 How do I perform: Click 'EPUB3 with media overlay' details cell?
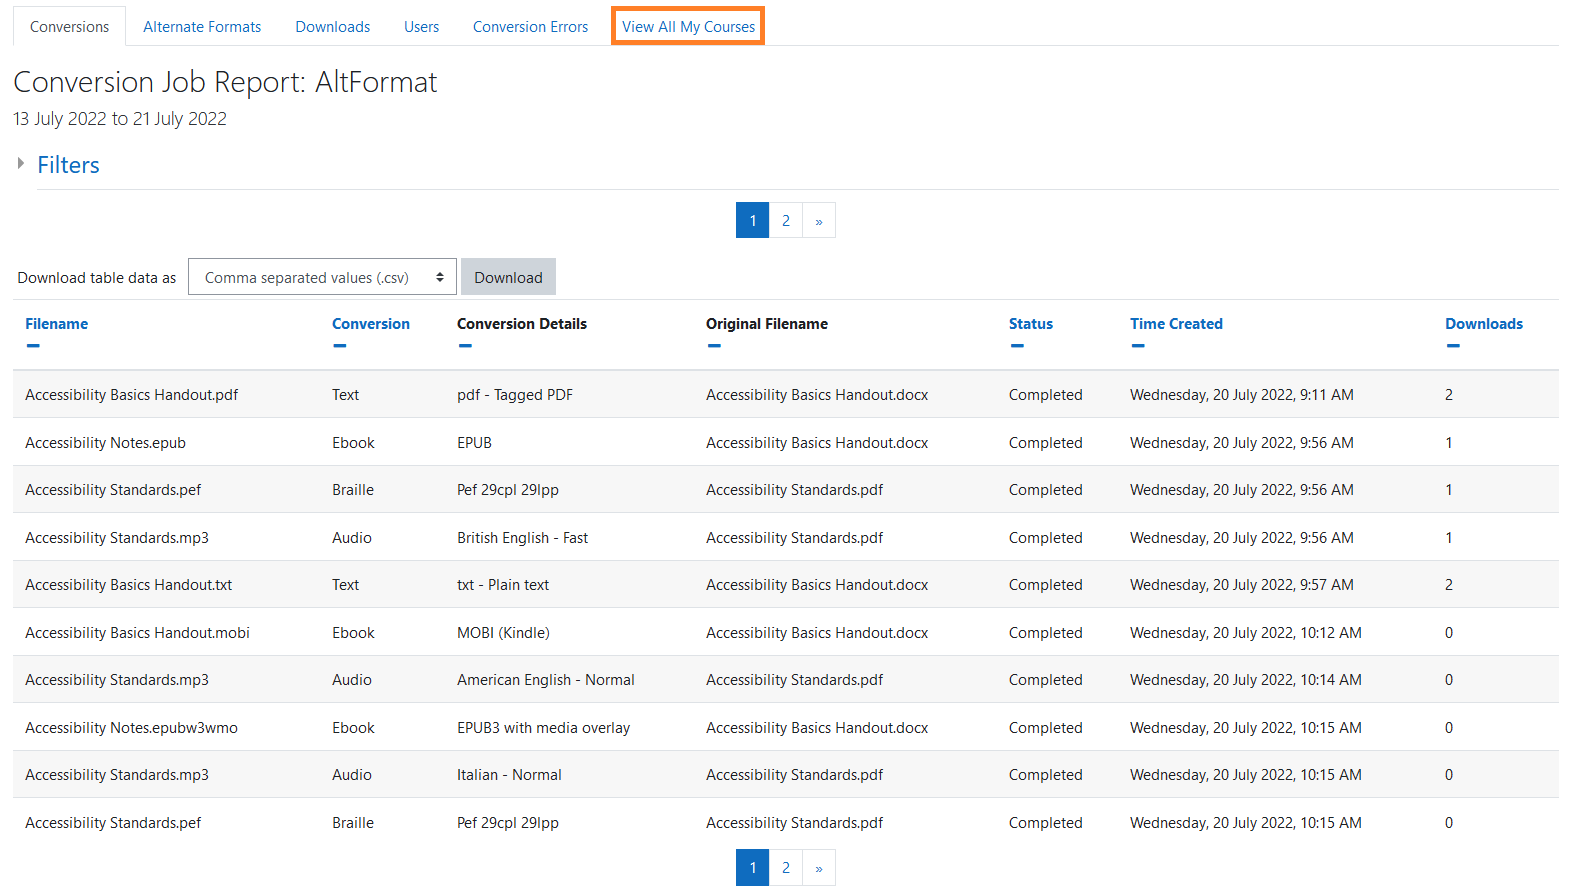pyautogui.click(x=543, y=728)
